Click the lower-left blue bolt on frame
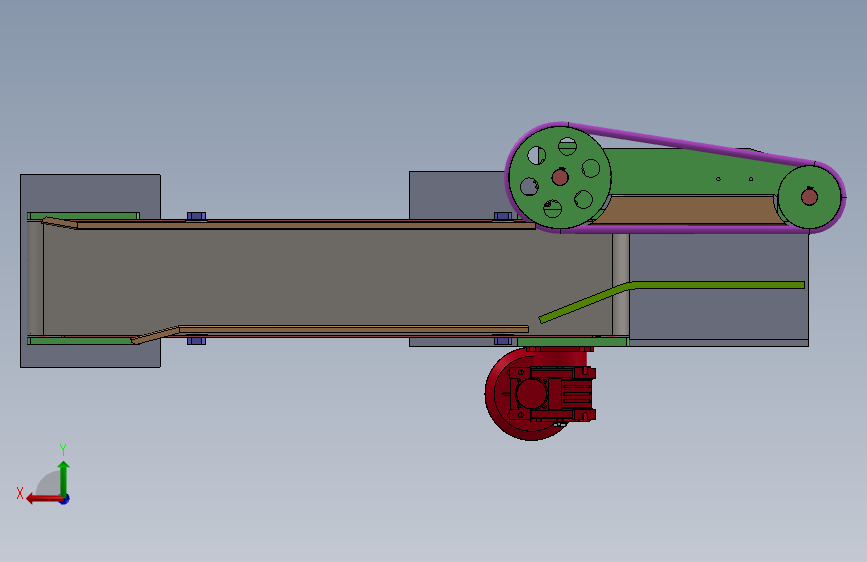 click(x=196, y=341)
